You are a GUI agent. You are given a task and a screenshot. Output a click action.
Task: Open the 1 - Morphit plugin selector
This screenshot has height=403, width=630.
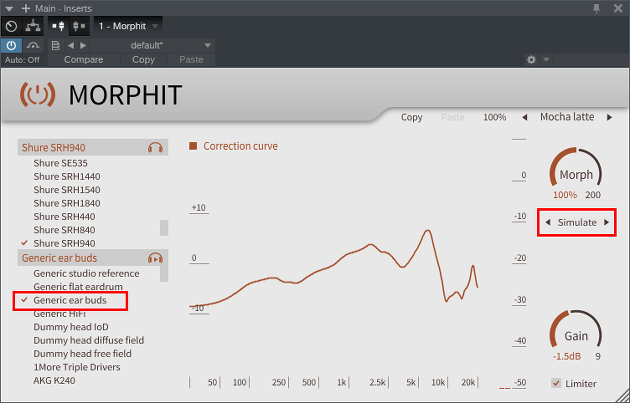(x=128, y=26)
